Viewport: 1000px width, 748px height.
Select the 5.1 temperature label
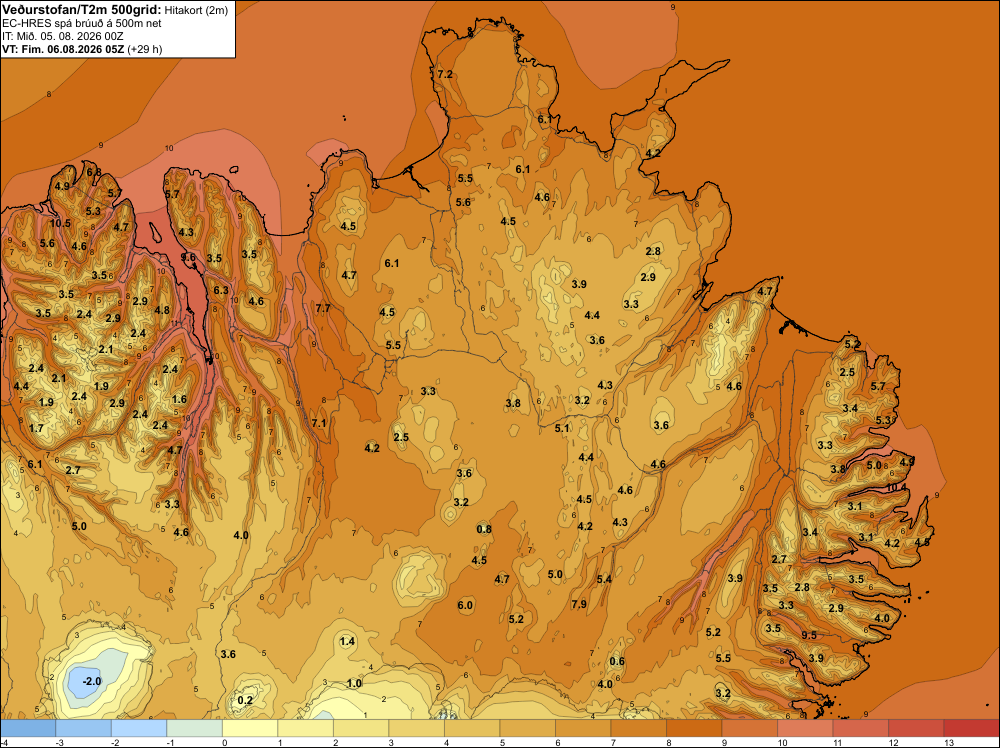(x=562, y=428)
